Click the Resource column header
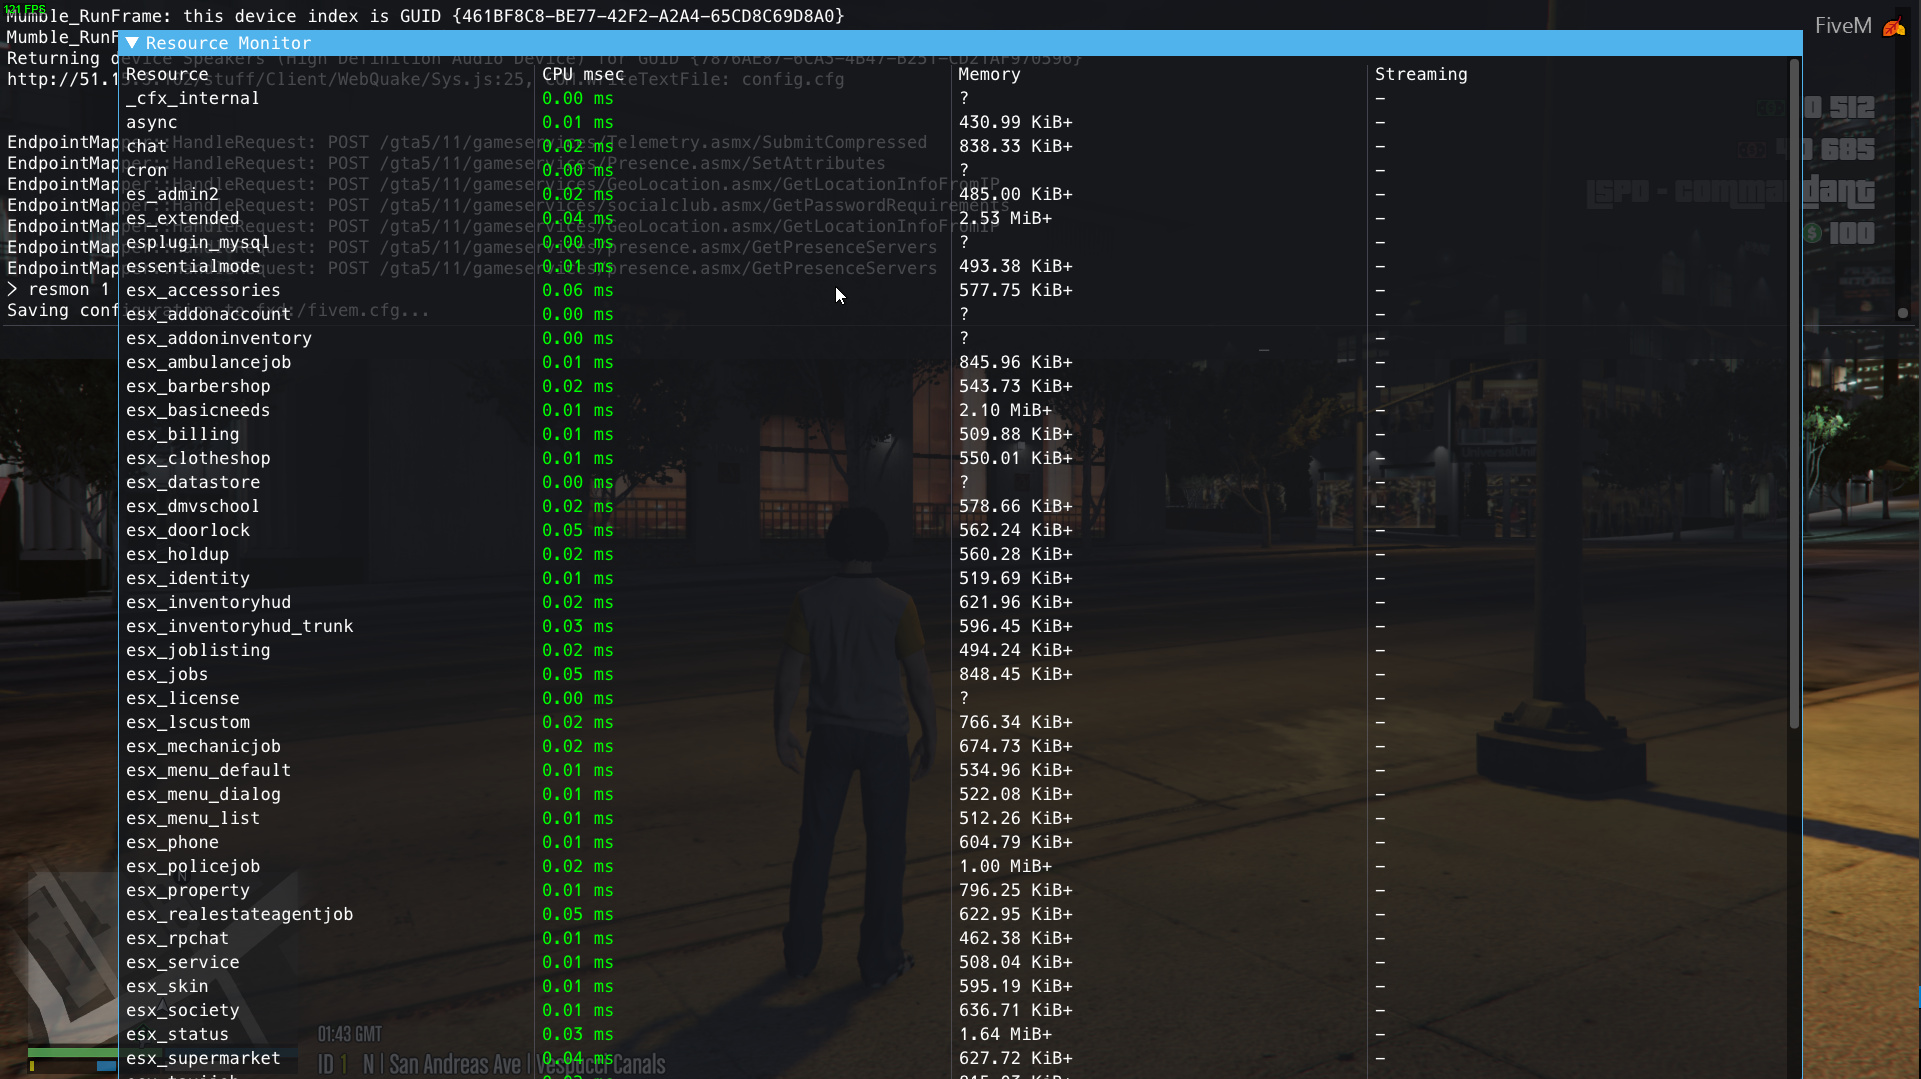Screen dimensions: 1921x1079 pyautogui.click(x=167, y=74)
